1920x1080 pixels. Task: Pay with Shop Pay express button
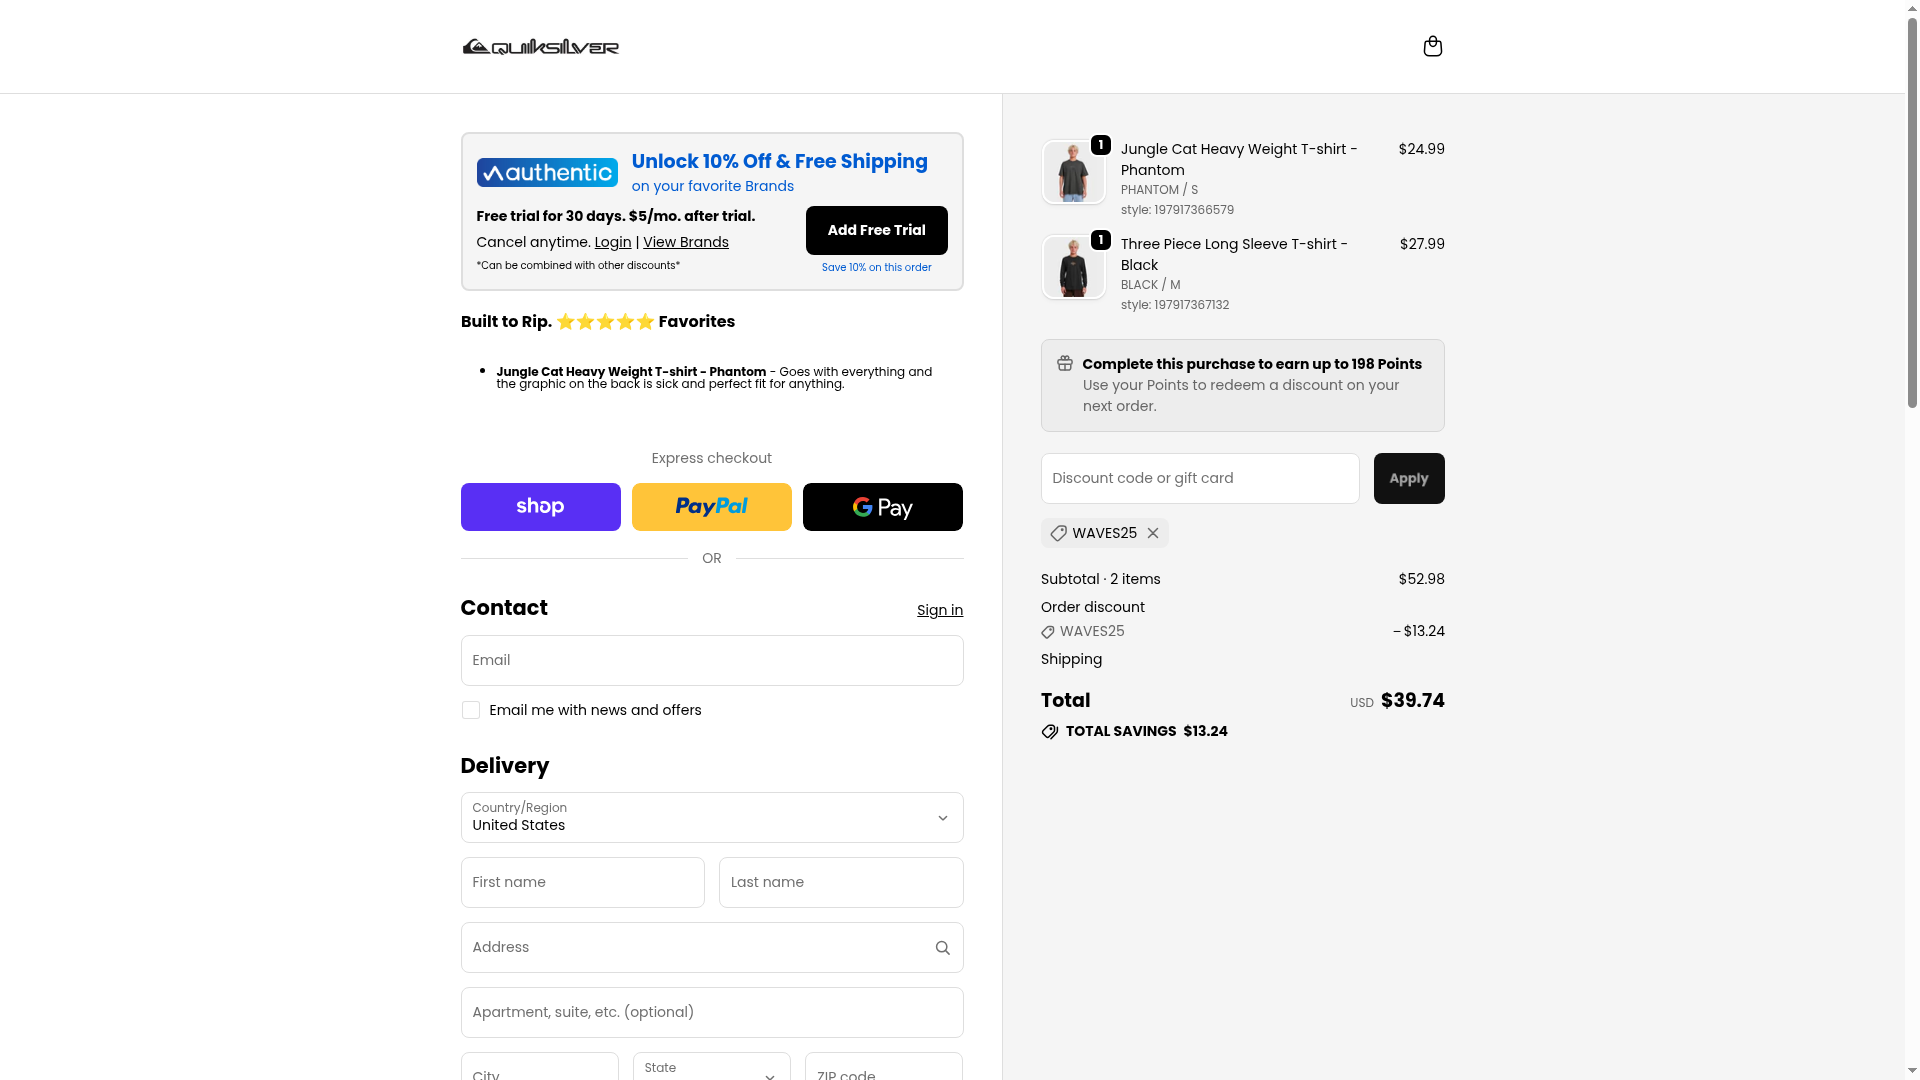click(x=540, y=507)
